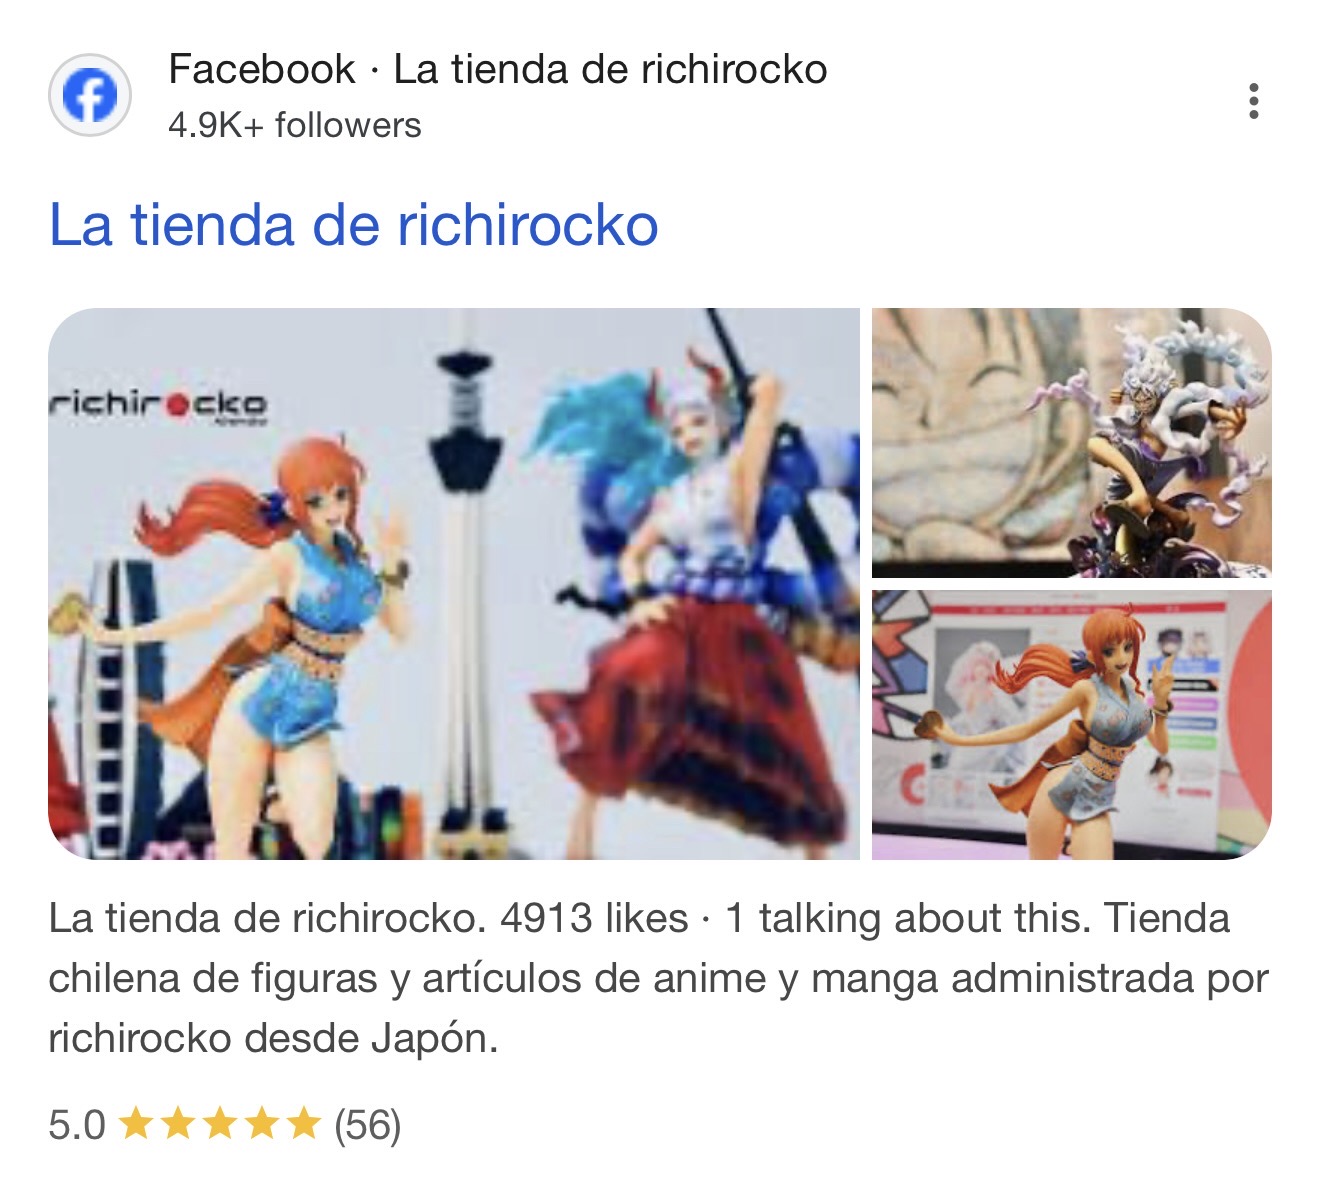Viewport: 1320px width, 1183px height.
Task: Click the fifth yellow rating star
Action: click(303, 1124)
